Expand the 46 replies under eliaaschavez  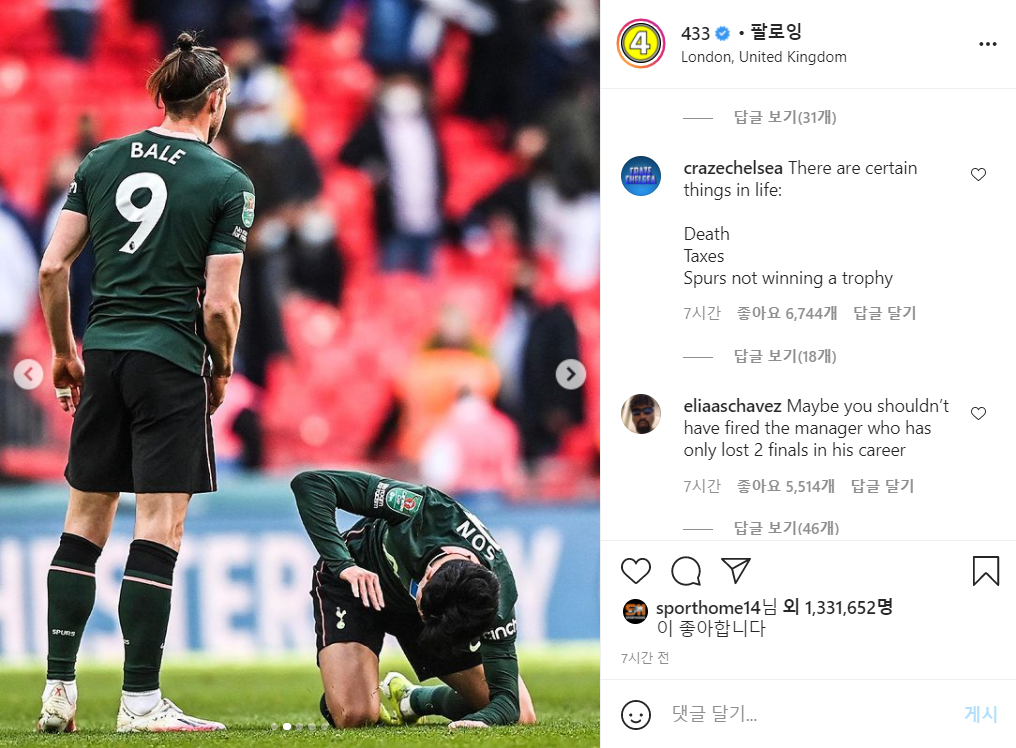click(x=786, y=528)
